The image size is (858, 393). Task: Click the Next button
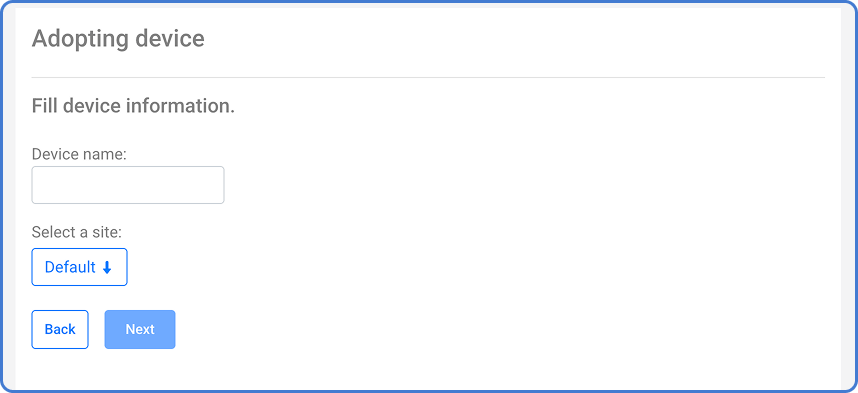click(140, 330)
